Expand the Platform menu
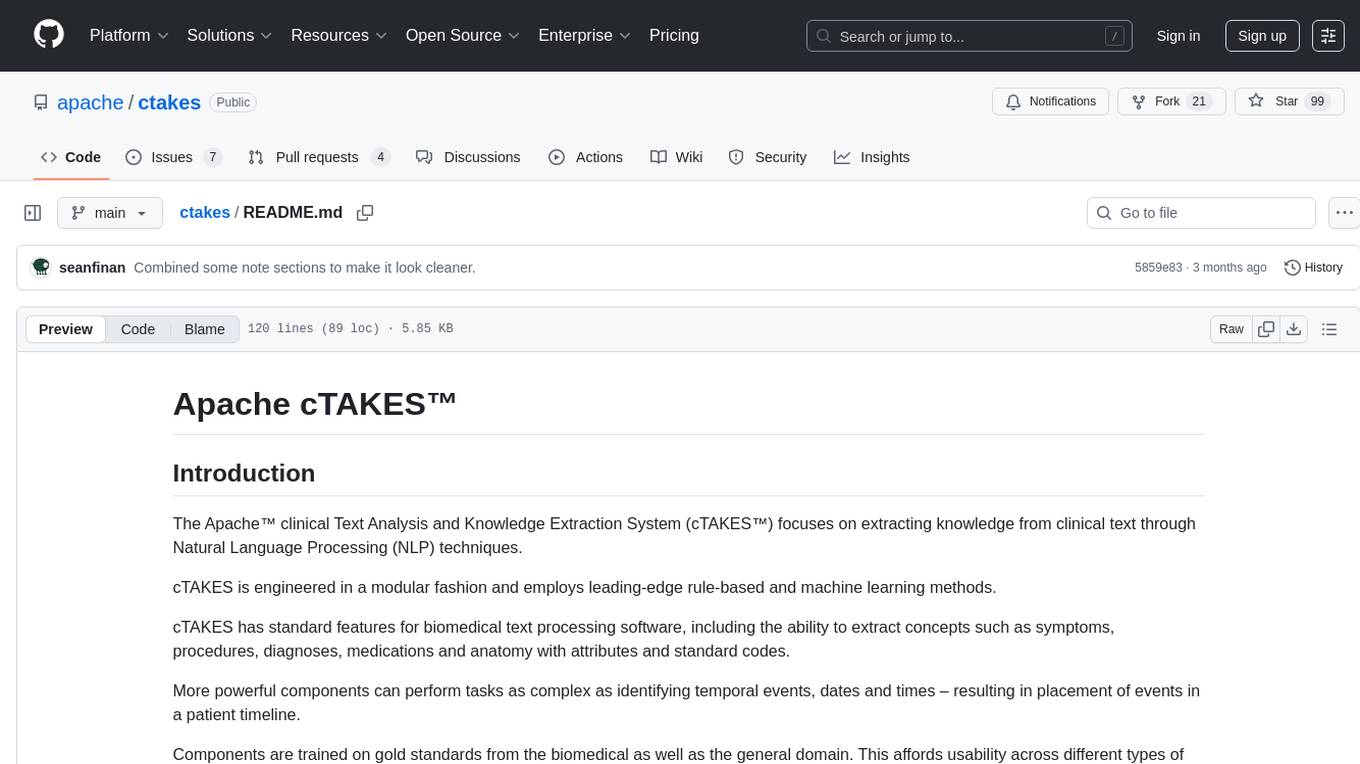The width and height of the screenshot is (1360, 764). point(129,35)
